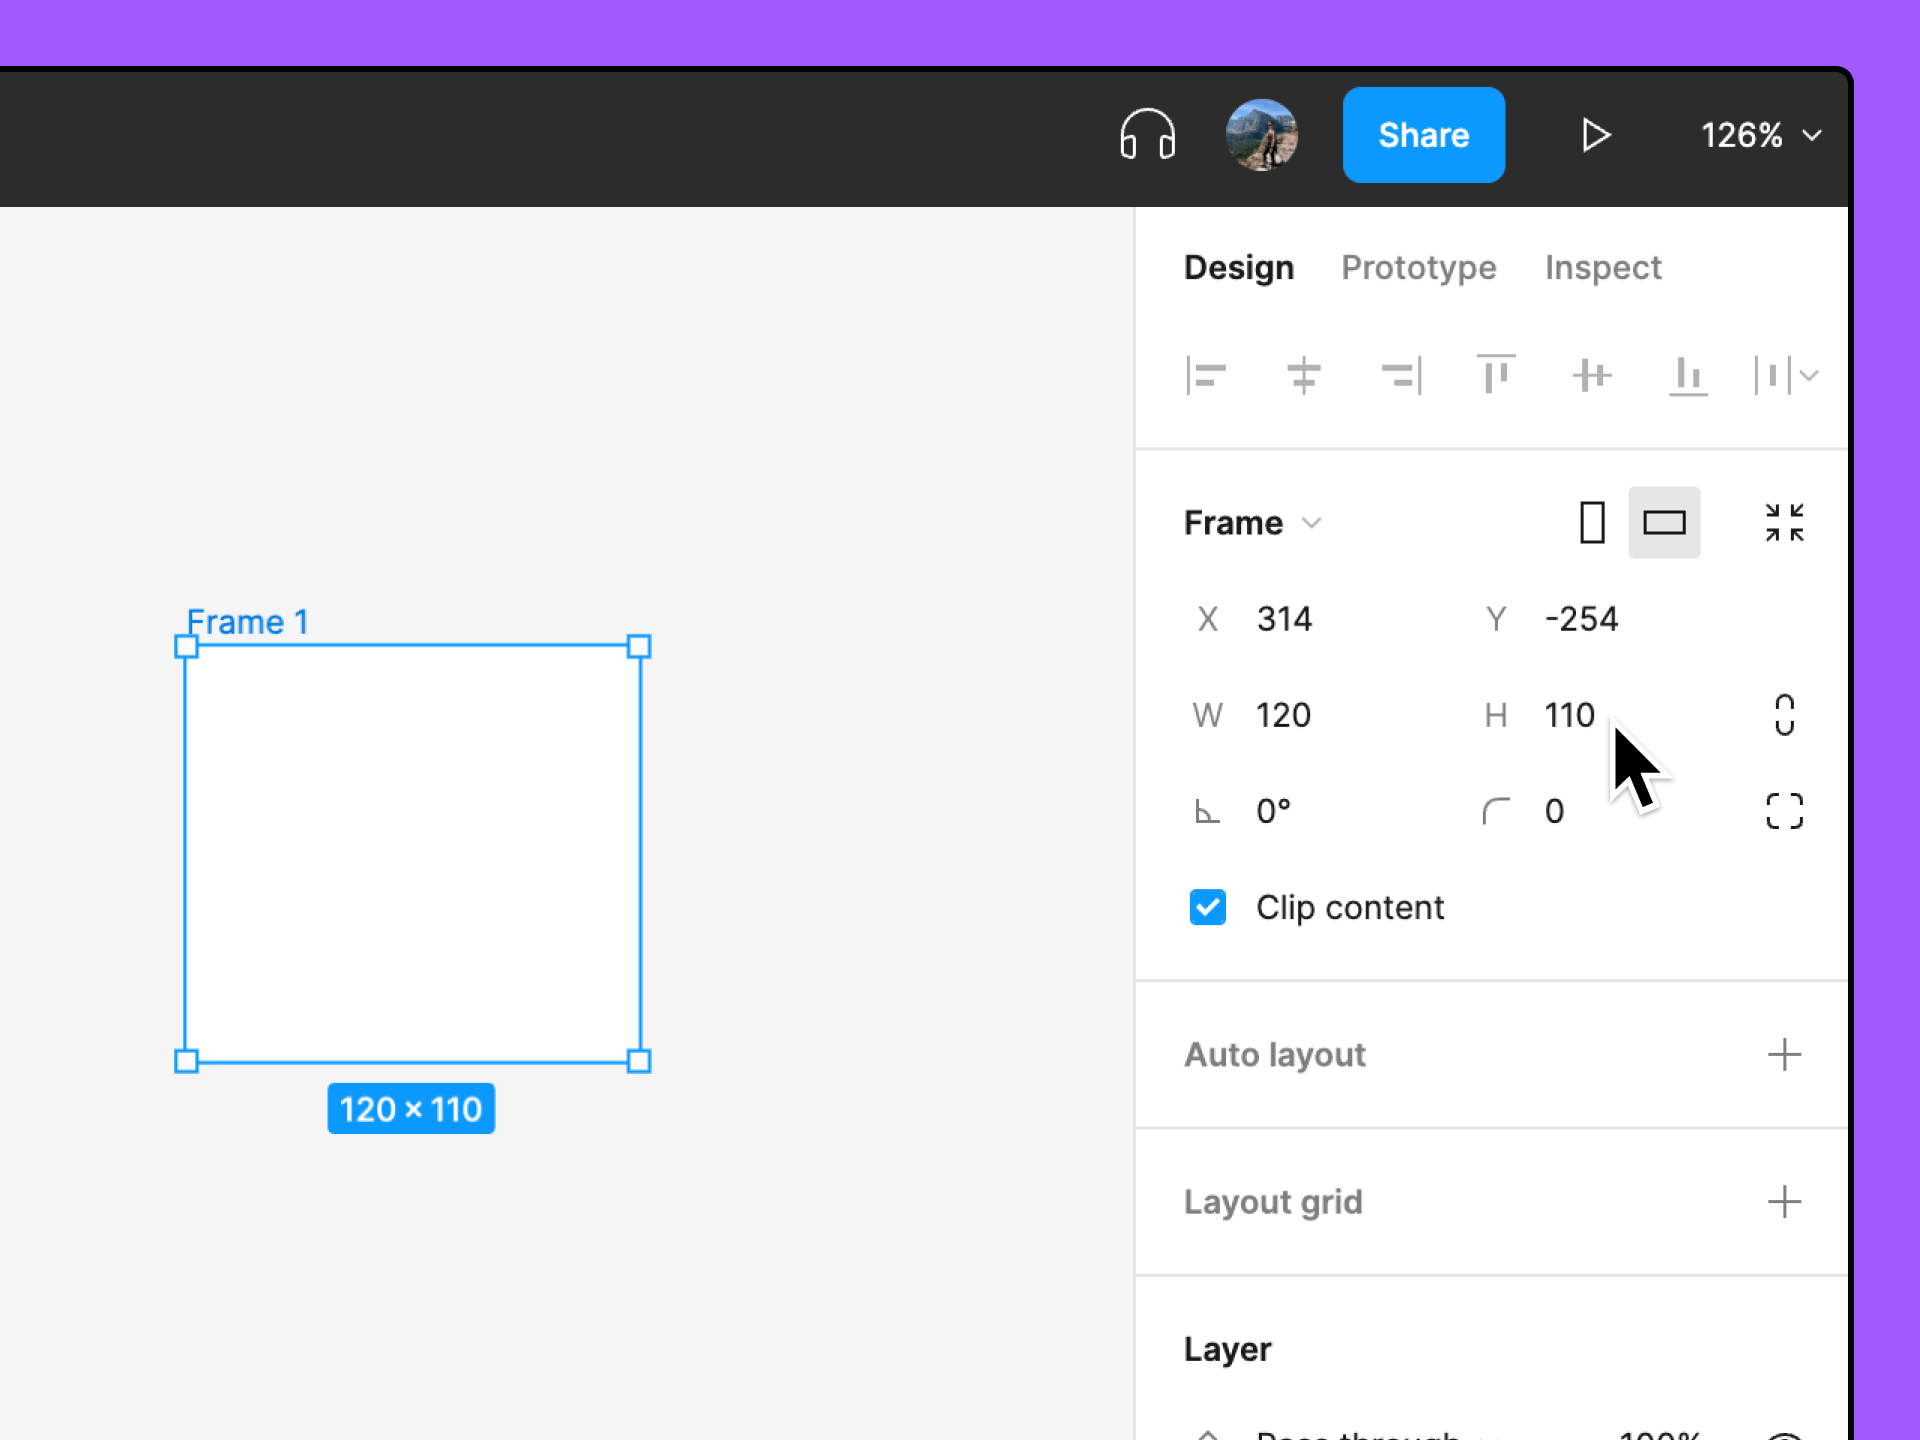This screenshot has height=1440, width=1920.
Task: Click the portrait orientation icon
Action: pyautogui.click(x=1592, y=522)
